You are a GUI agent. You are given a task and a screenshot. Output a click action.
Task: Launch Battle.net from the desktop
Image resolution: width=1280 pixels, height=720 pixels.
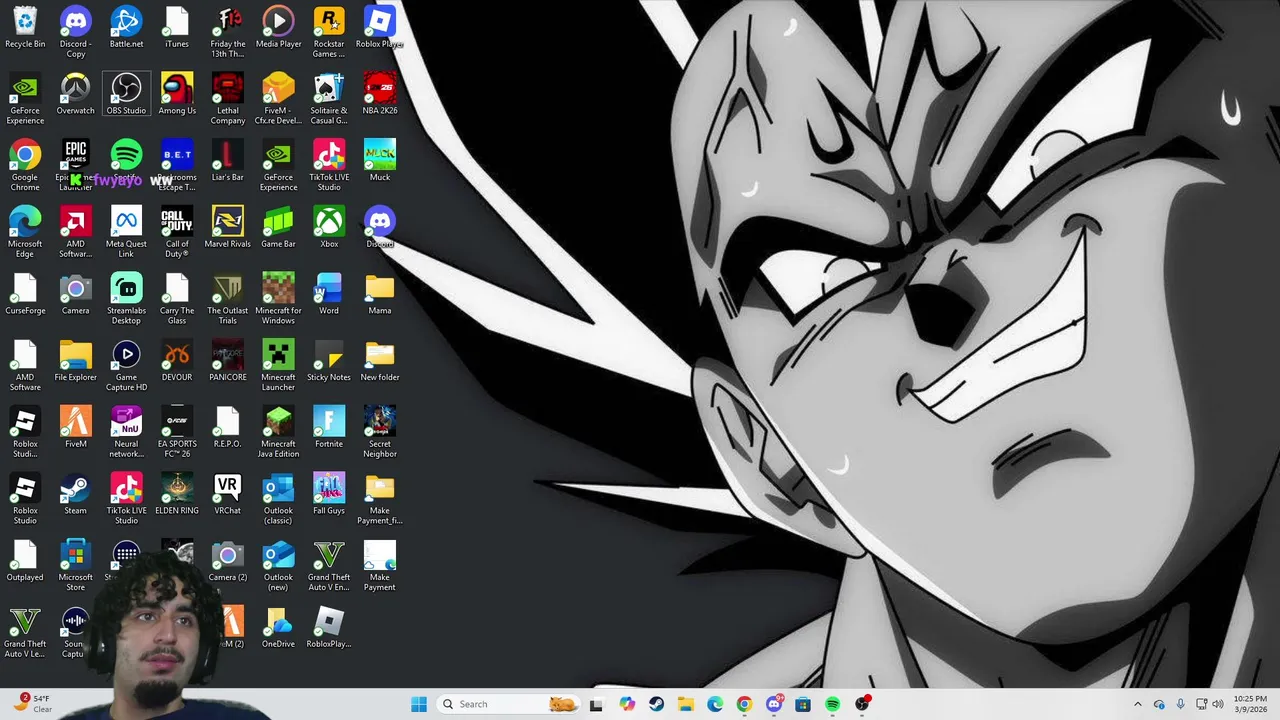coord(126,28)
